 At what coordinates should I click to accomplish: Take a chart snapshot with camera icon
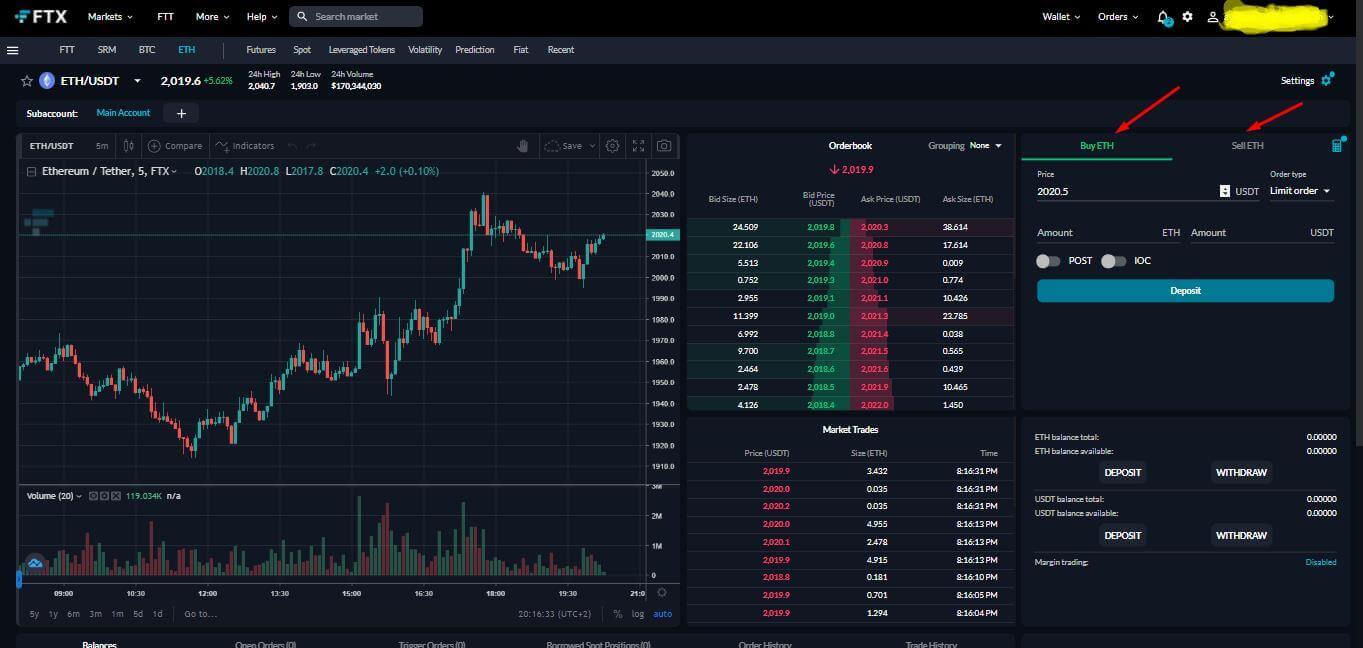[664, 146]
